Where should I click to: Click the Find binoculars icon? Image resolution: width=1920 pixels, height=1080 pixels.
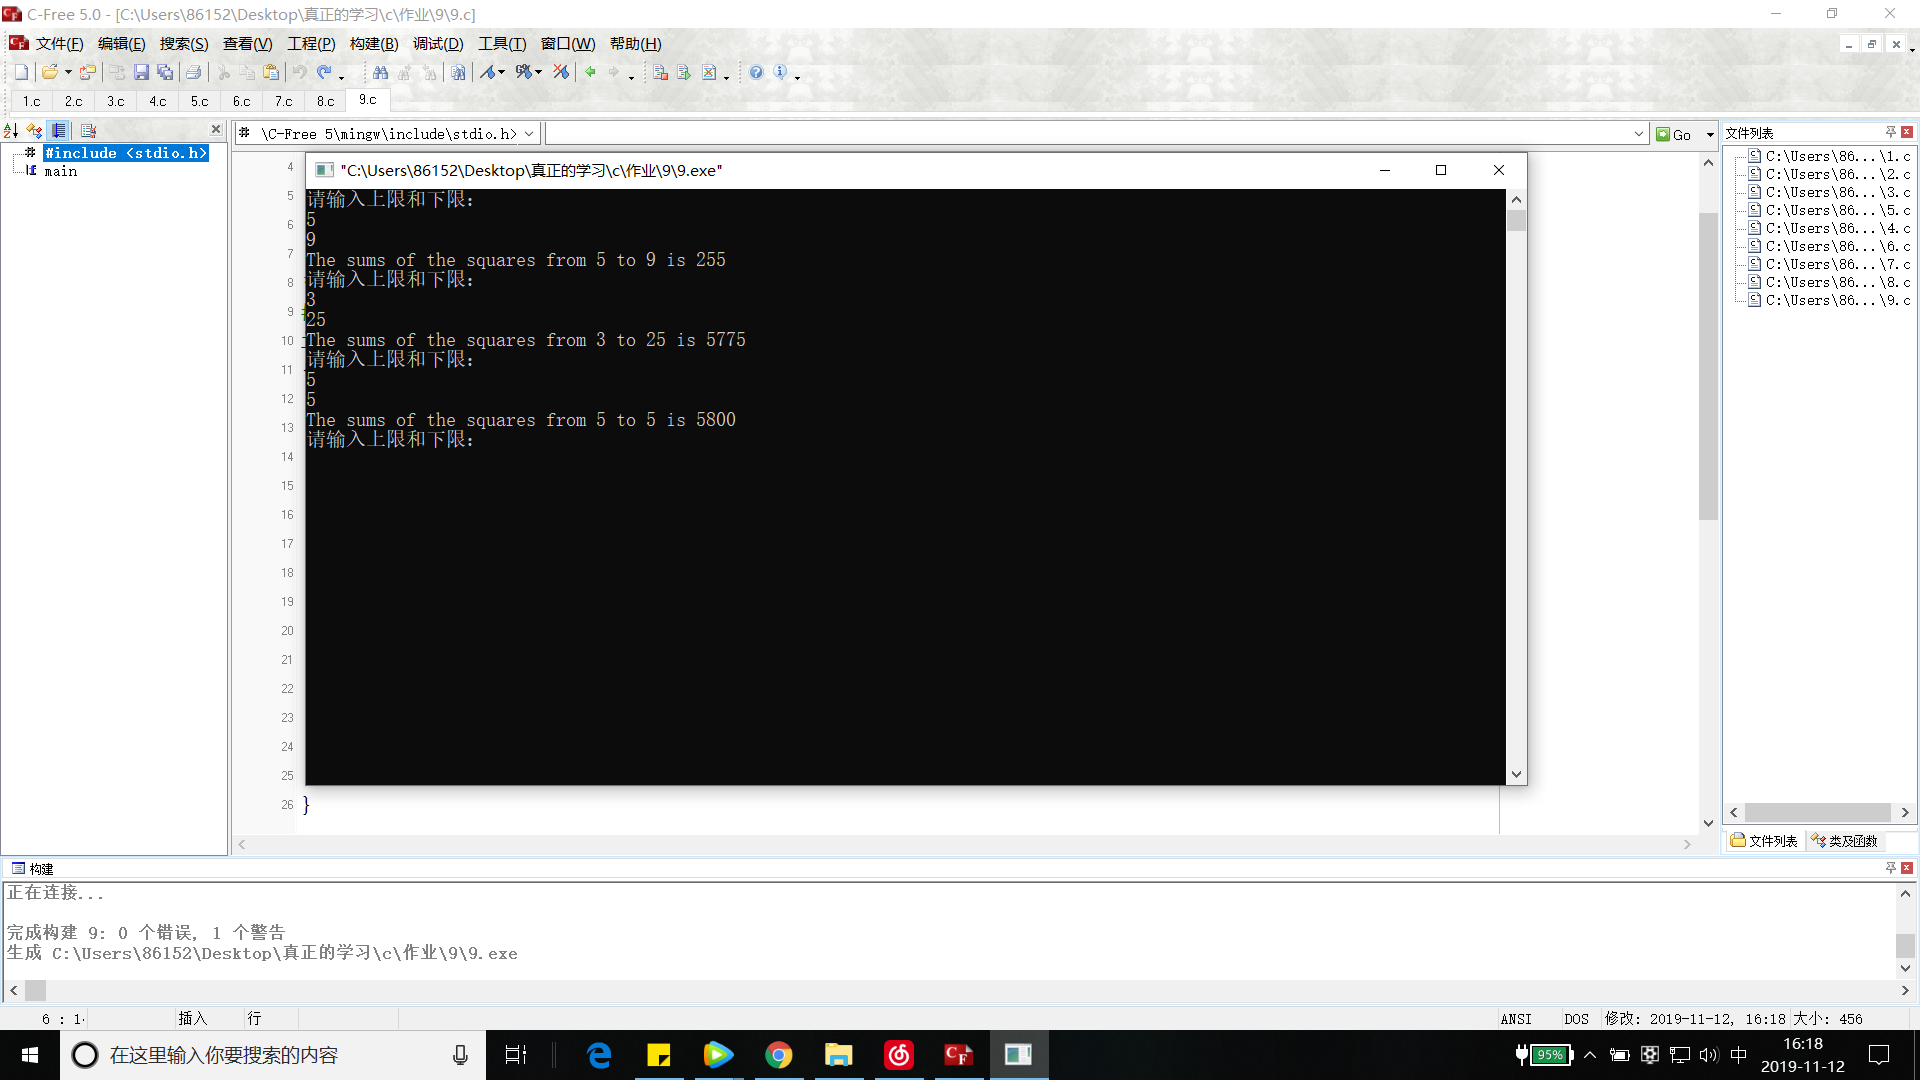coord(380,72)
